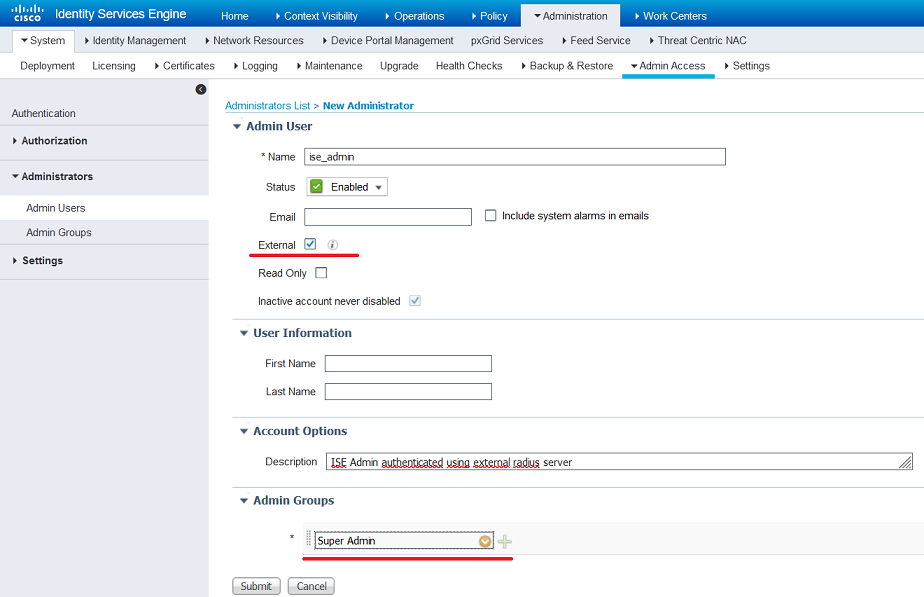
Task: Click the Submit button
Action: [x=256, y=586]
